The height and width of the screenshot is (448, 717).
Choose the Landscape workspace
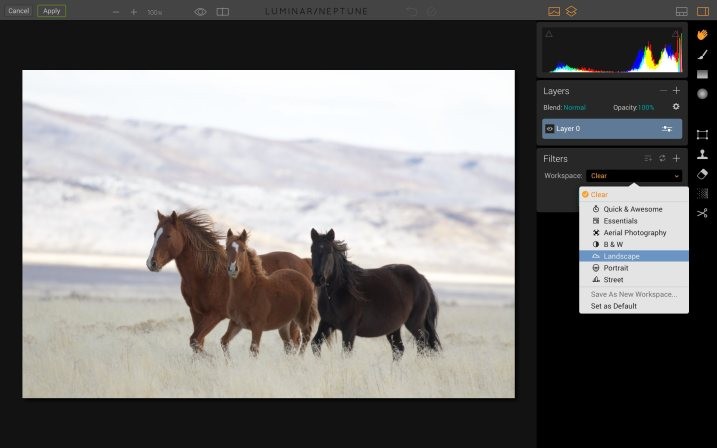pos(634,256)
